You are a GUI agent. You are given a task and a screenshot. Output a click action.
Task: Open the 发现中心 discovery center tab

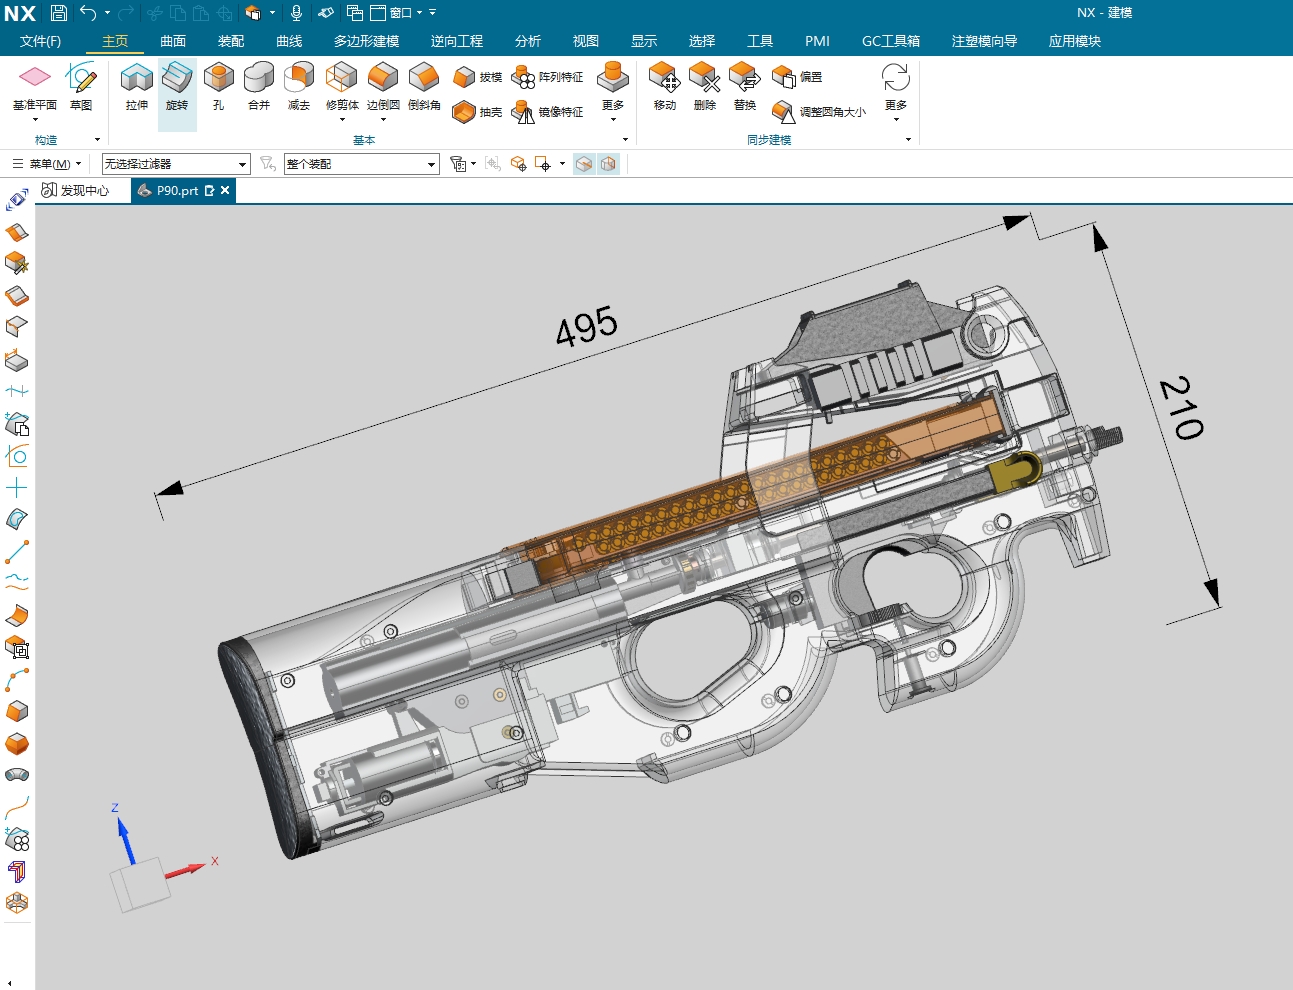coord(75,190)
